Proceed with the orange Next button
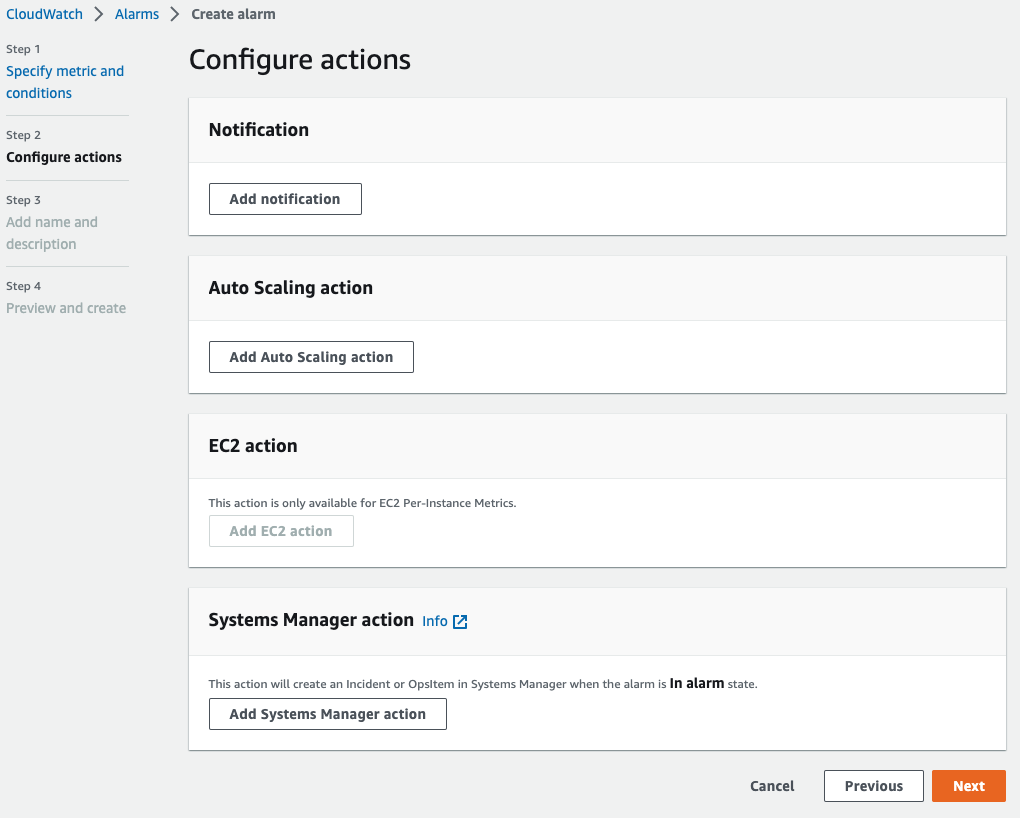The height and width of the screenshot is (818, 1020). click(968, 786)
